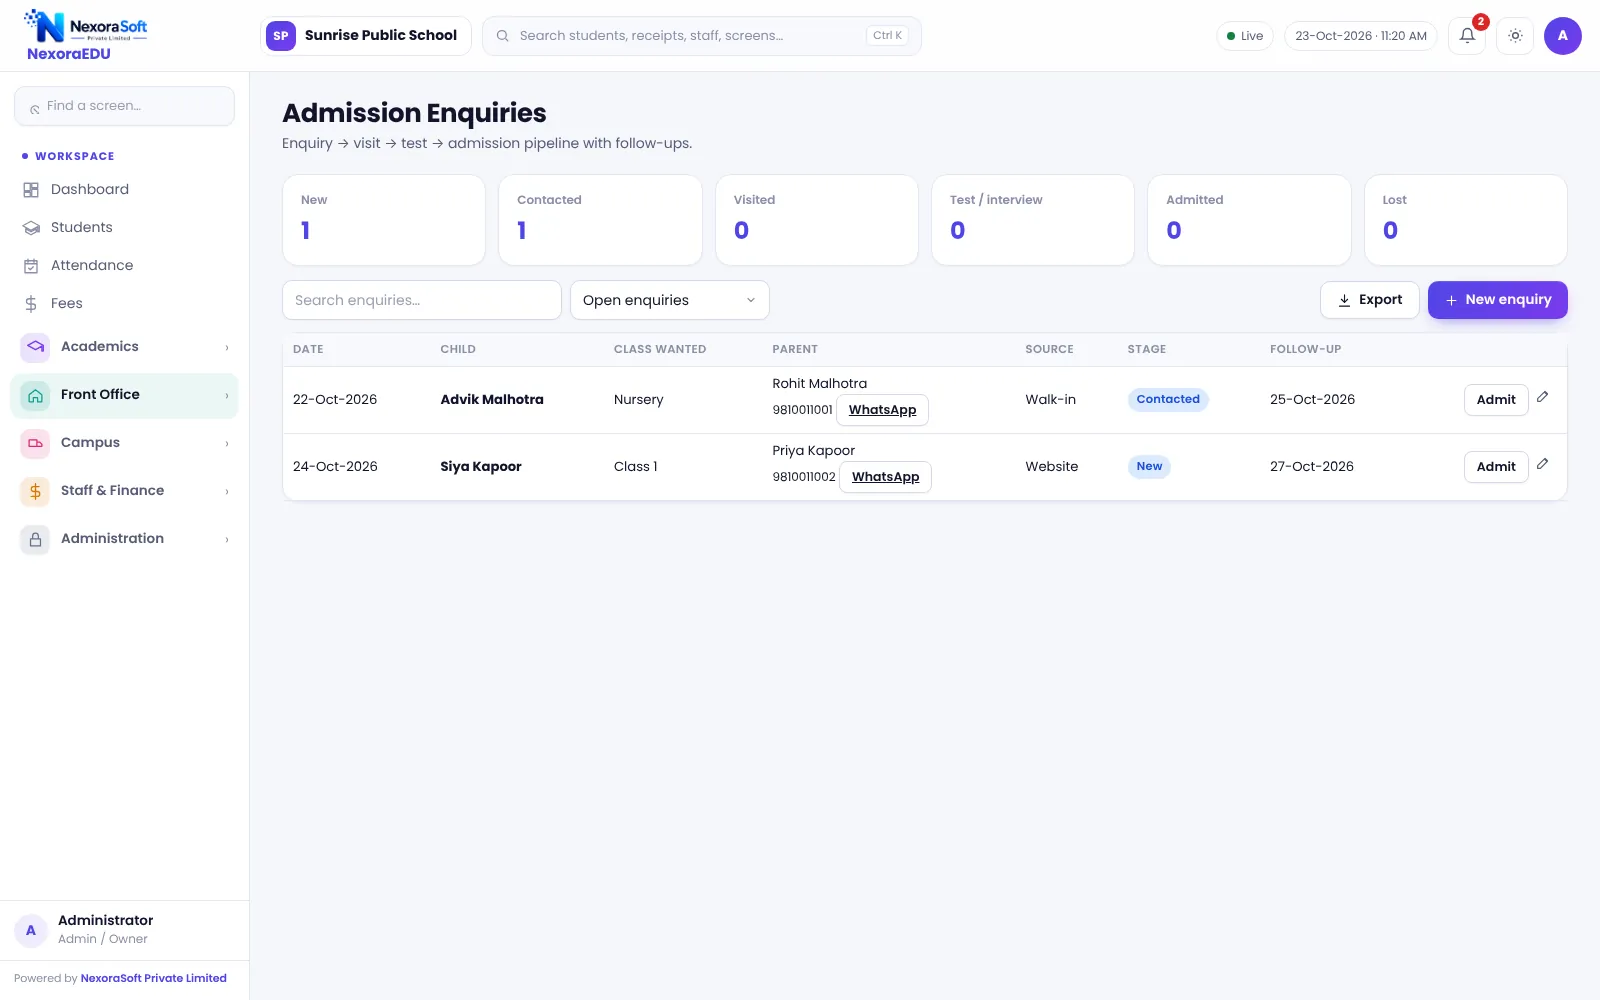Viewport: 1600px width, 1000px height.
Task: Open the Open enquiries filter dropdown
Action: click(670, 300)
